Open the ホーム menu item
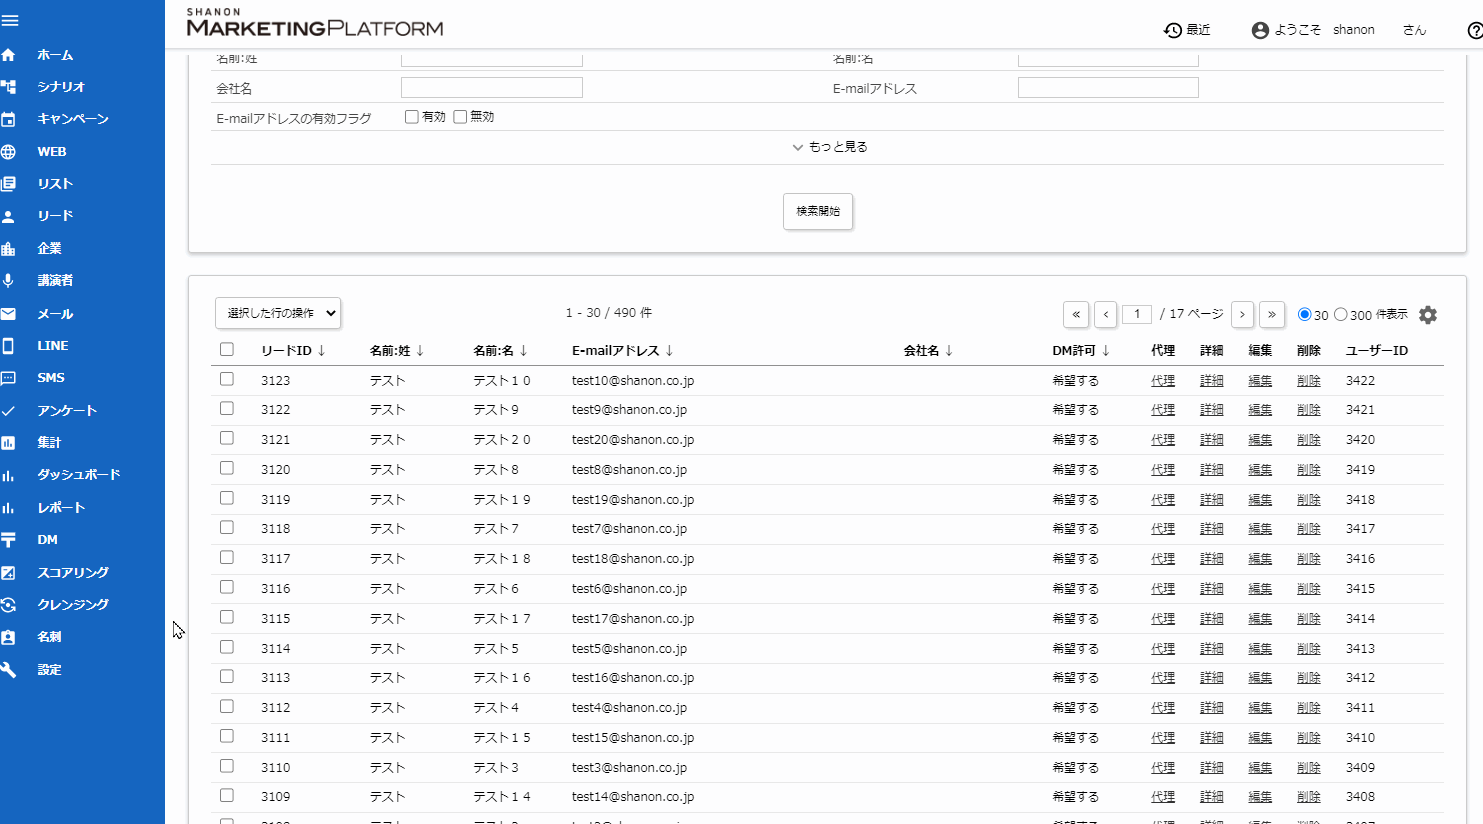The image size is (1483, 824). 55,55
